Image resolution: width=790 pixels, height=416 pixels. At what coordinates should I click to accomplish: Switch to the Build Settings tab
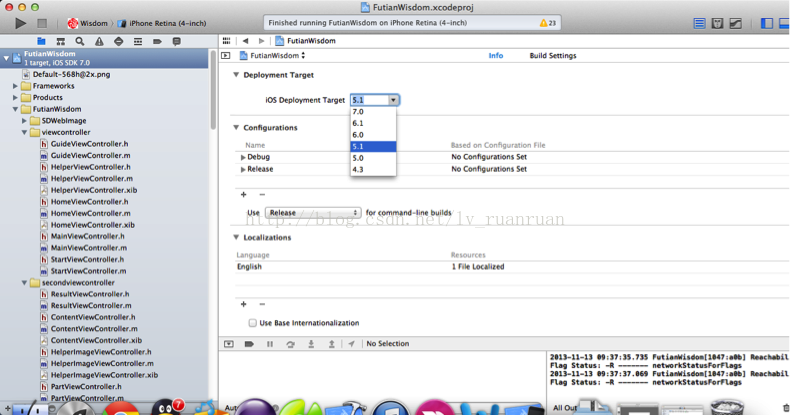[x=553, y=55]
